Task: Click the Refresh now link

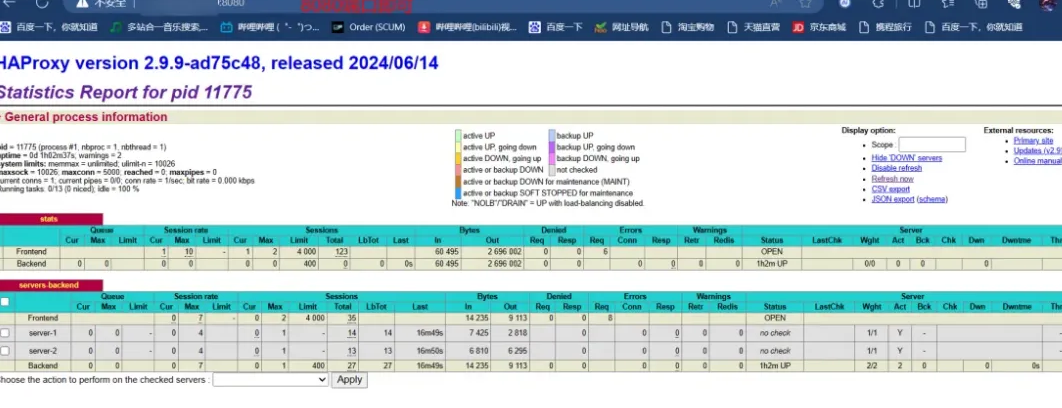Action: 892,179
